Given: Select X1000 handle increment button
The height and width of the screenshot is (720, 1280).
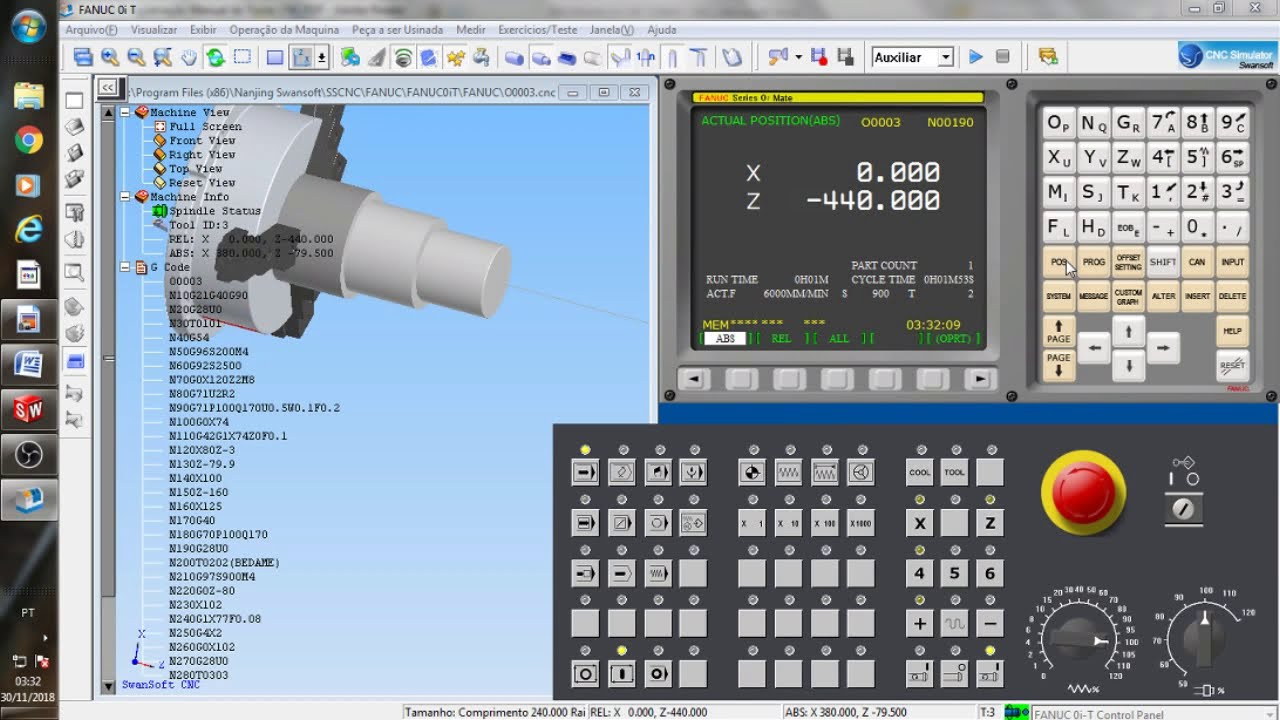Looking at the screenshot, I should click(x=860, y=523).
